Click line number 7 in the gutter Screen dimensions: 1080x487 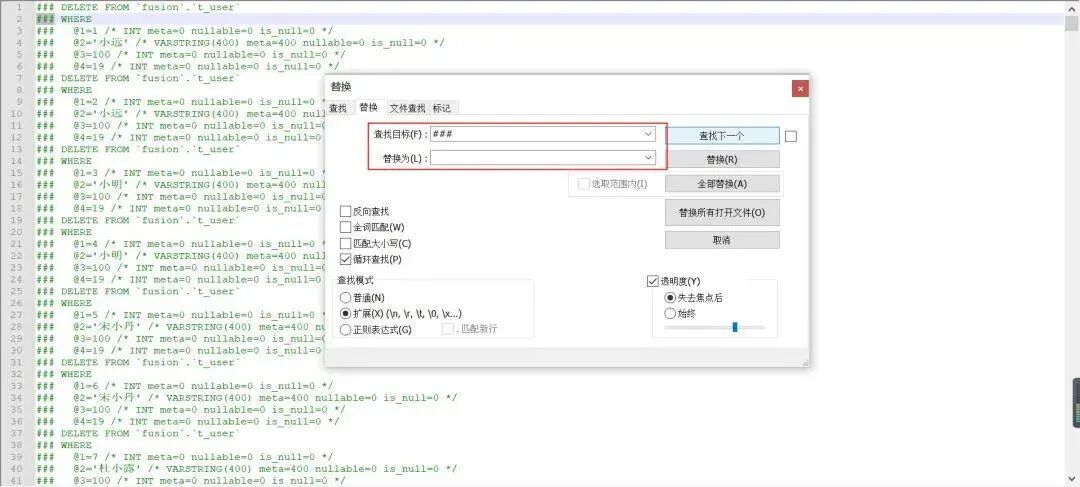[19, 78]
